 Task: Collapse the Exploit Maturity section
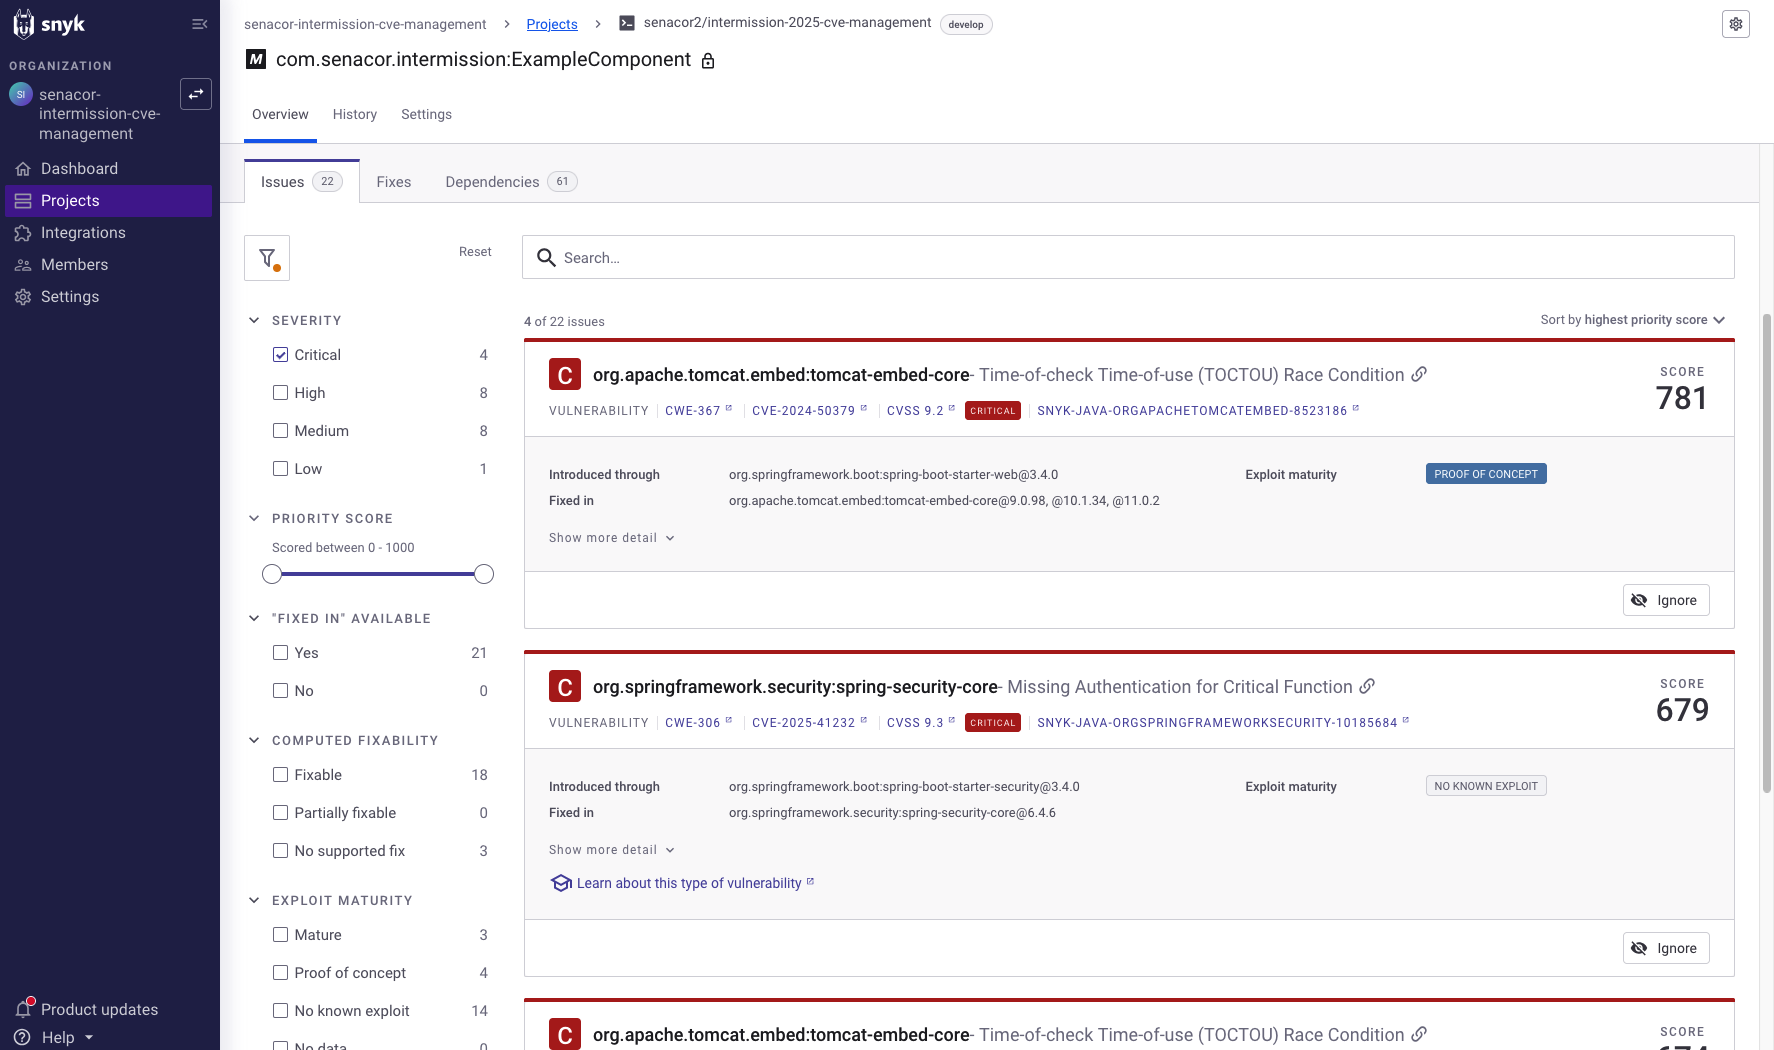pos(254,900)
